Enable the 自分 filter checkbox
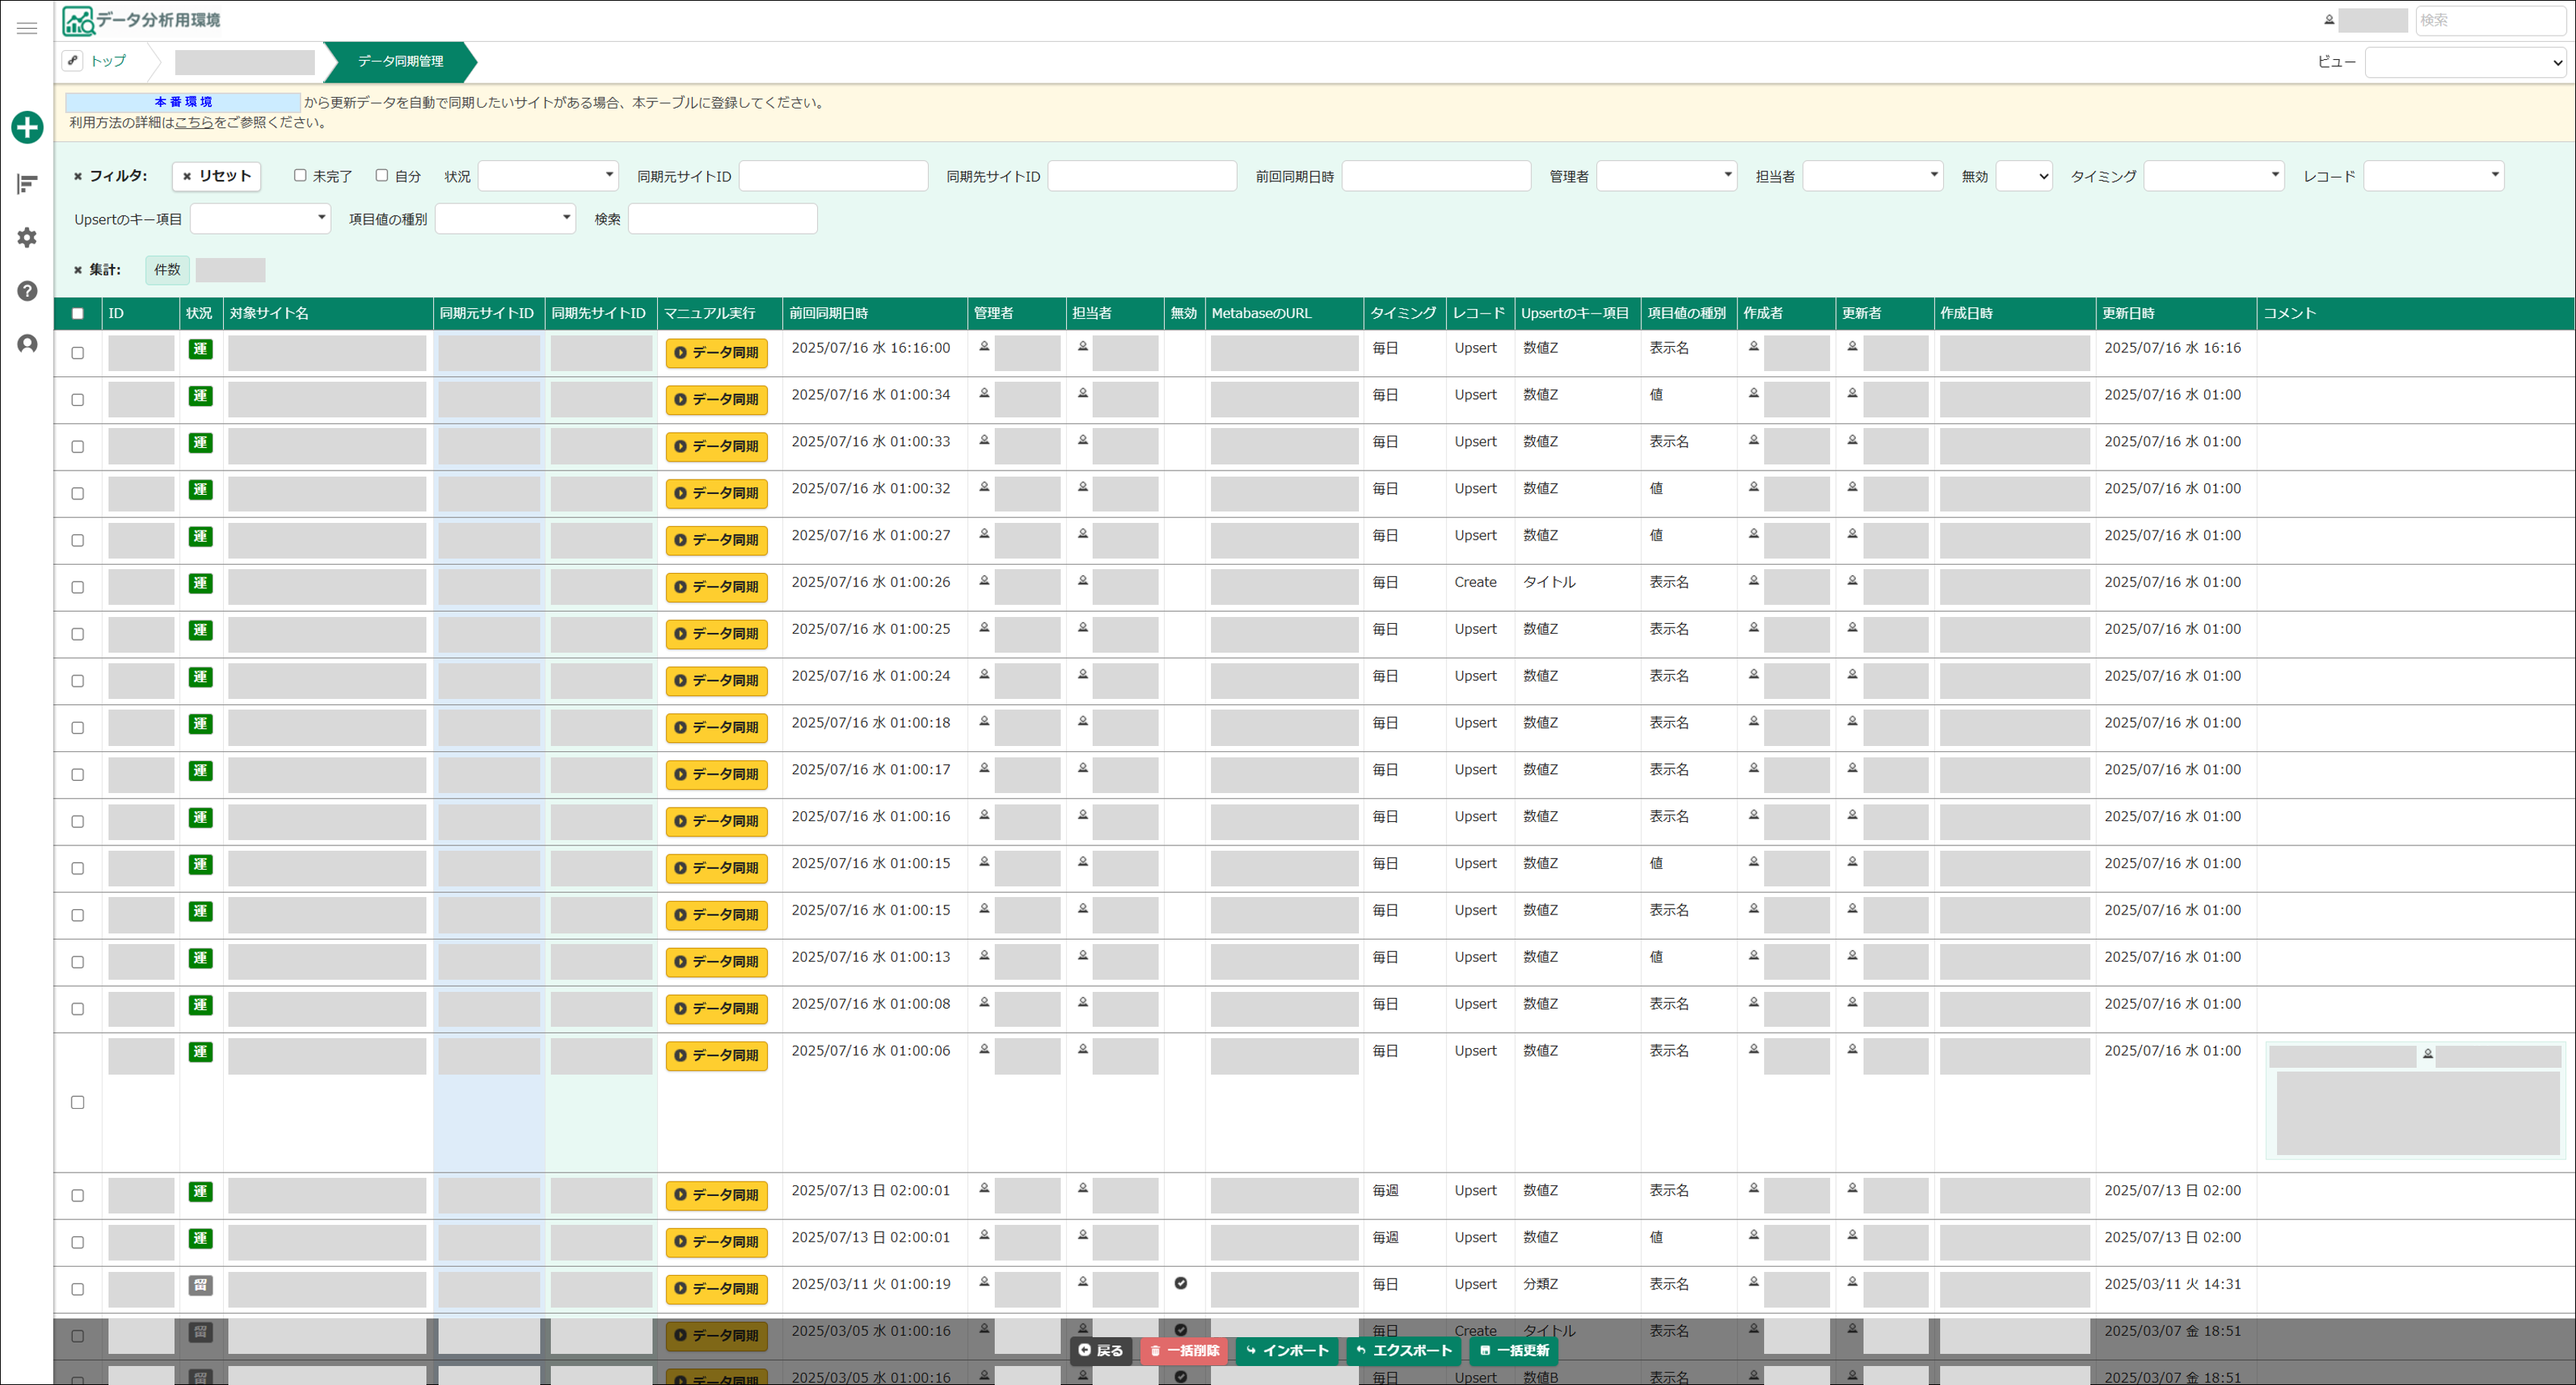Image resolution: width=2576 pixels, height=1385 pixels. (x=381, y=175)
